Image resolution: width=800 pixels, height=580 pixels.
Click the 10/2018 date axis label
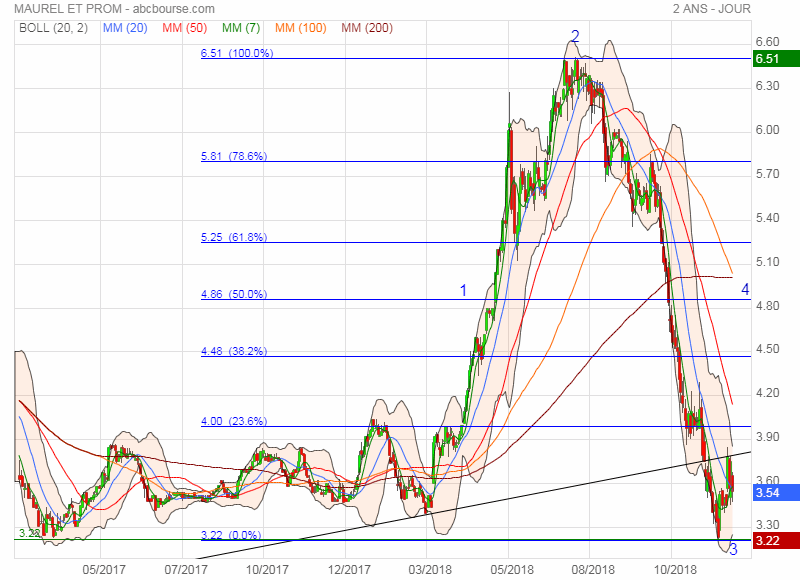[x=674, y=569]
